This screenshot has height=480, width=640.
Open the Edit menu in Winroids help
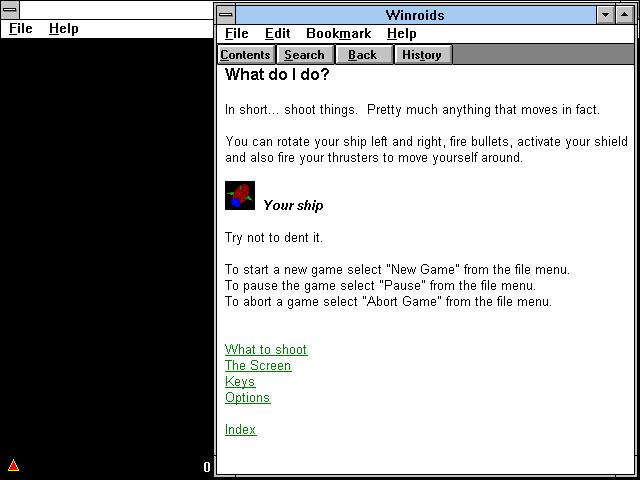coord(277,33)
